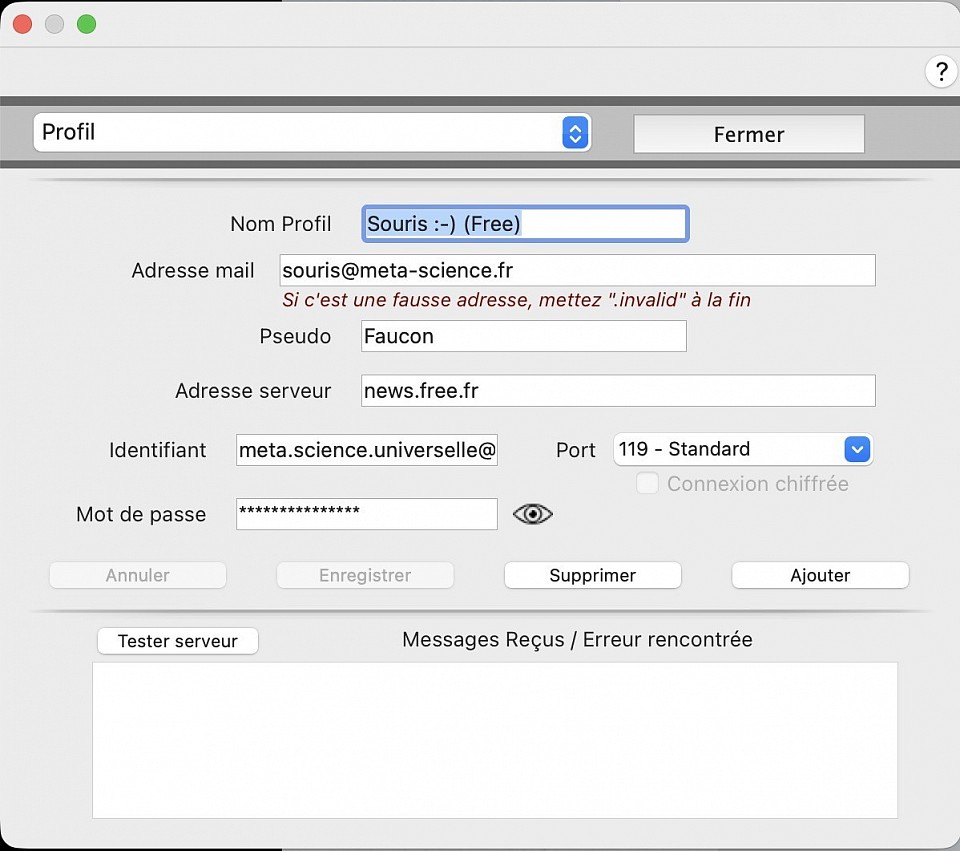Close the window with the red button
Viewport: 960px width, 851px height.
[x=22, y=24]
